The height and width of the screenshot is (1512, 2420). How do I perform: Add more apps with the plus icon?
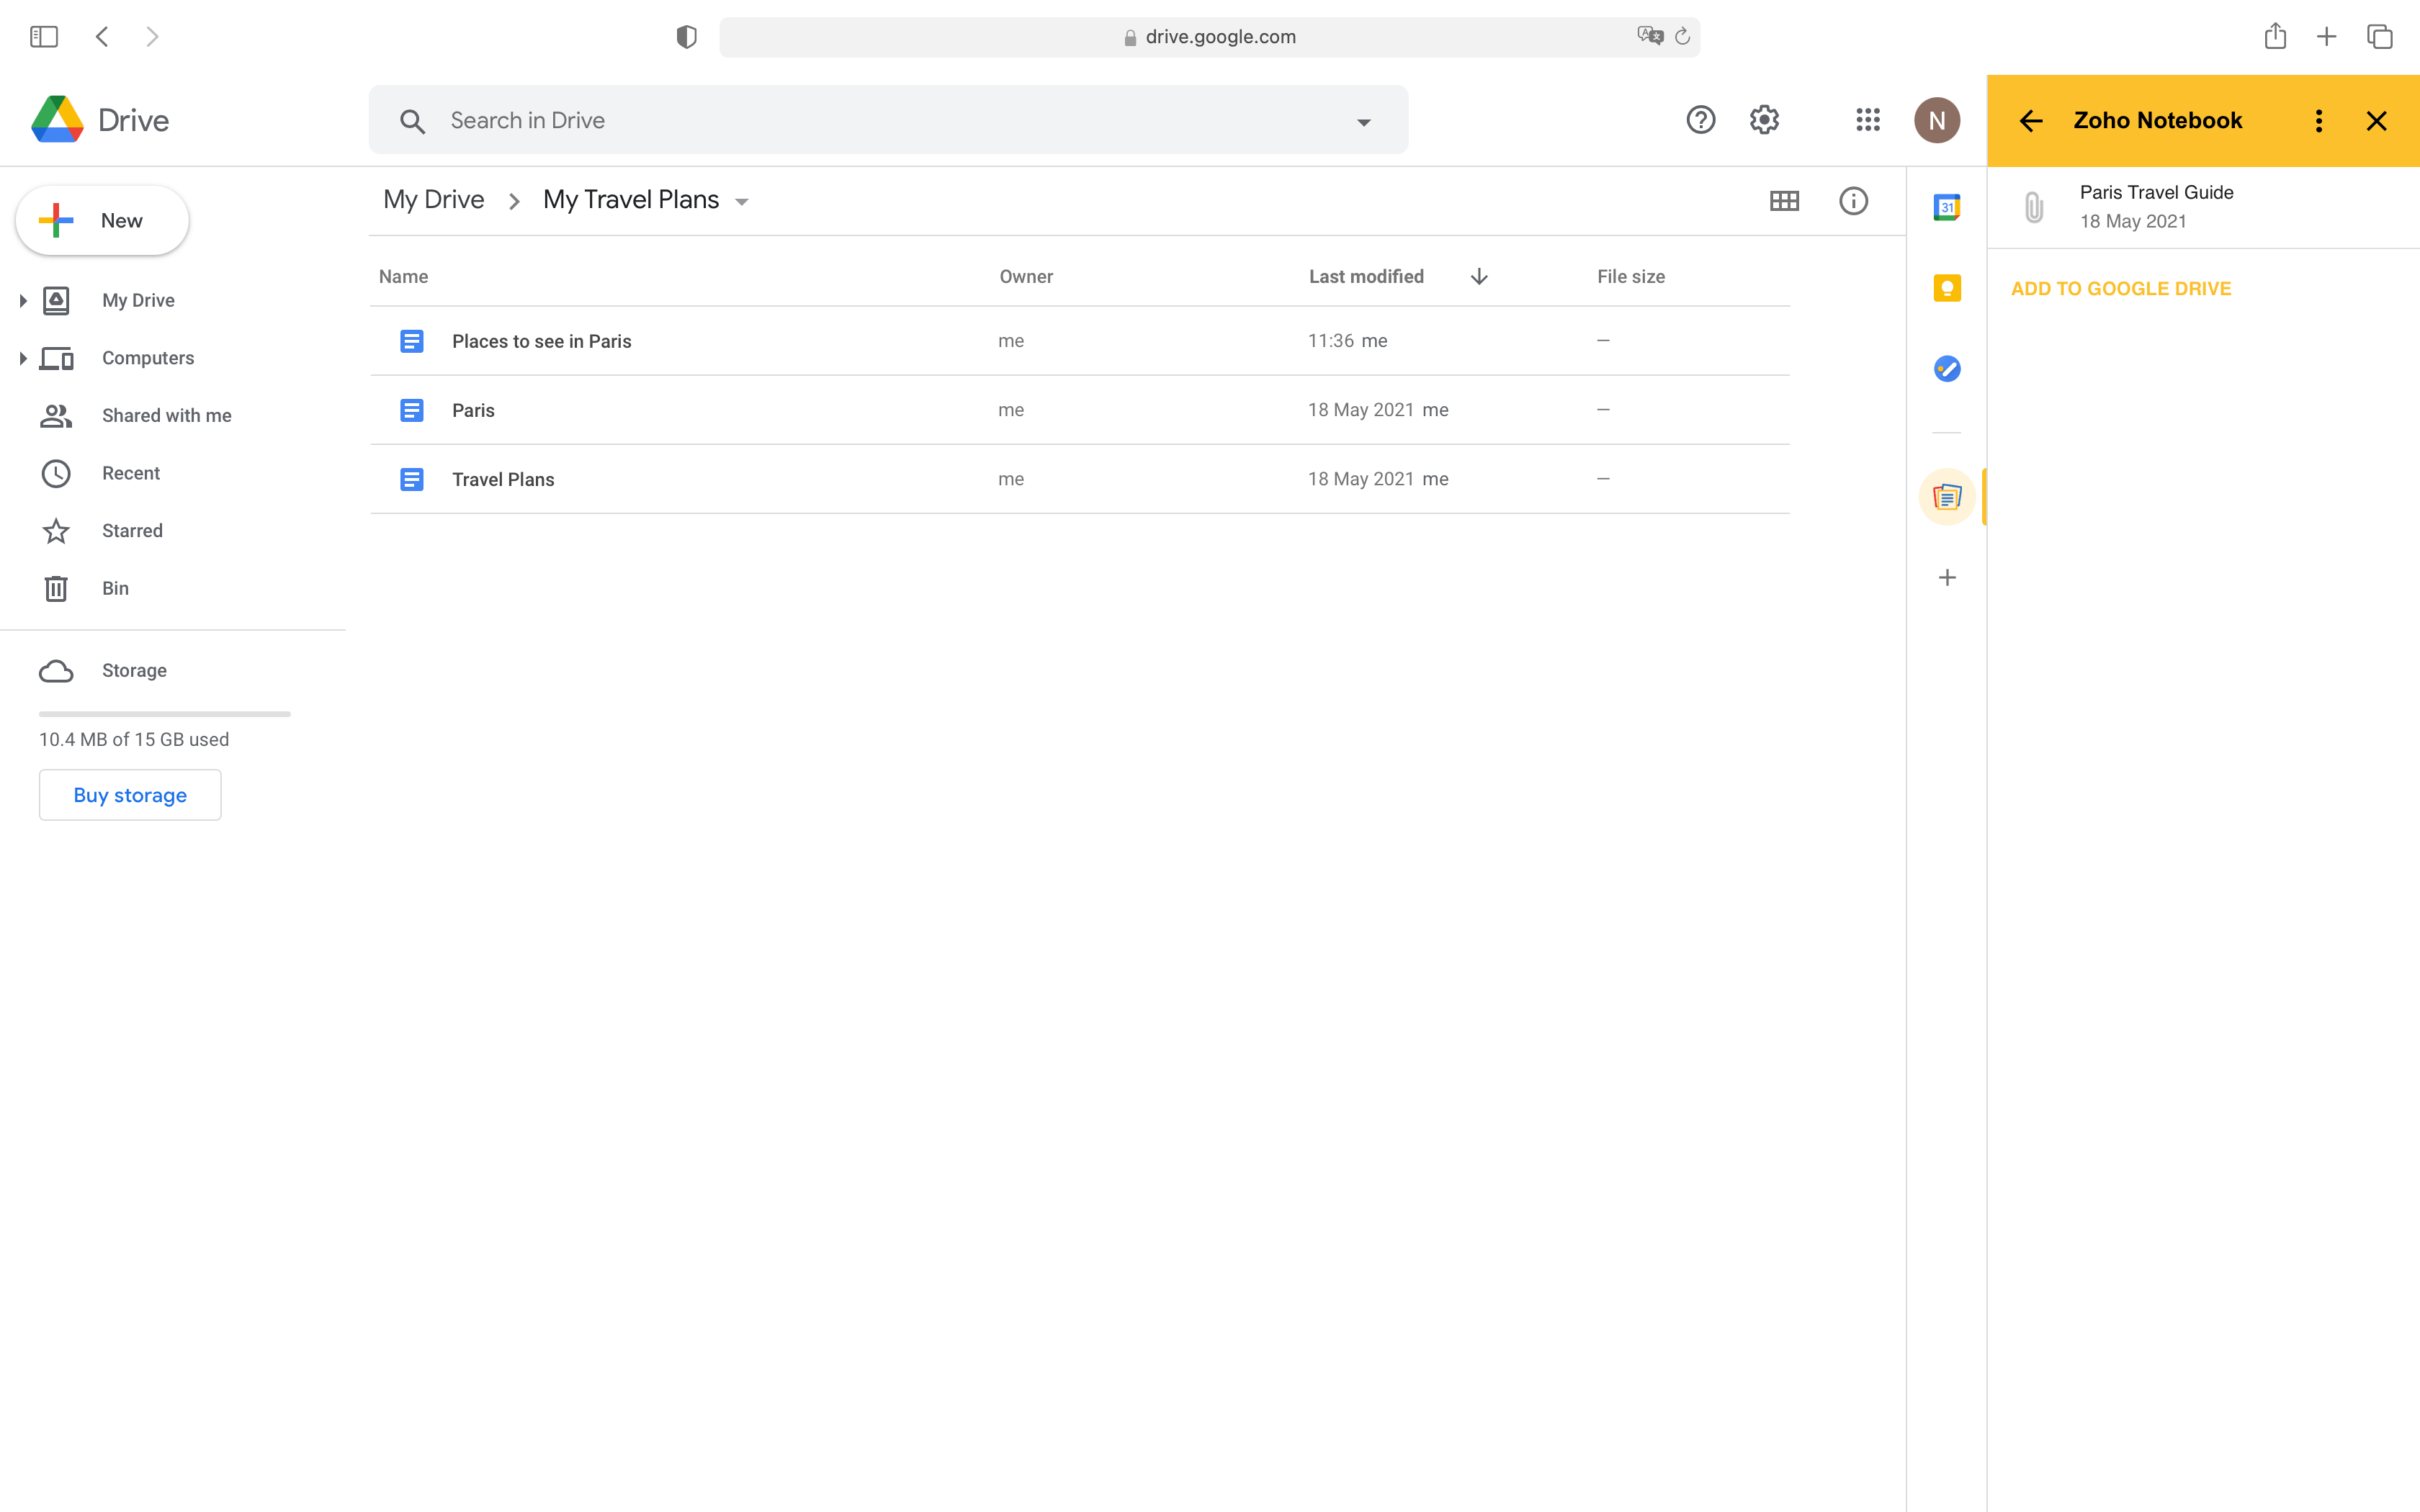point(1947,577)
